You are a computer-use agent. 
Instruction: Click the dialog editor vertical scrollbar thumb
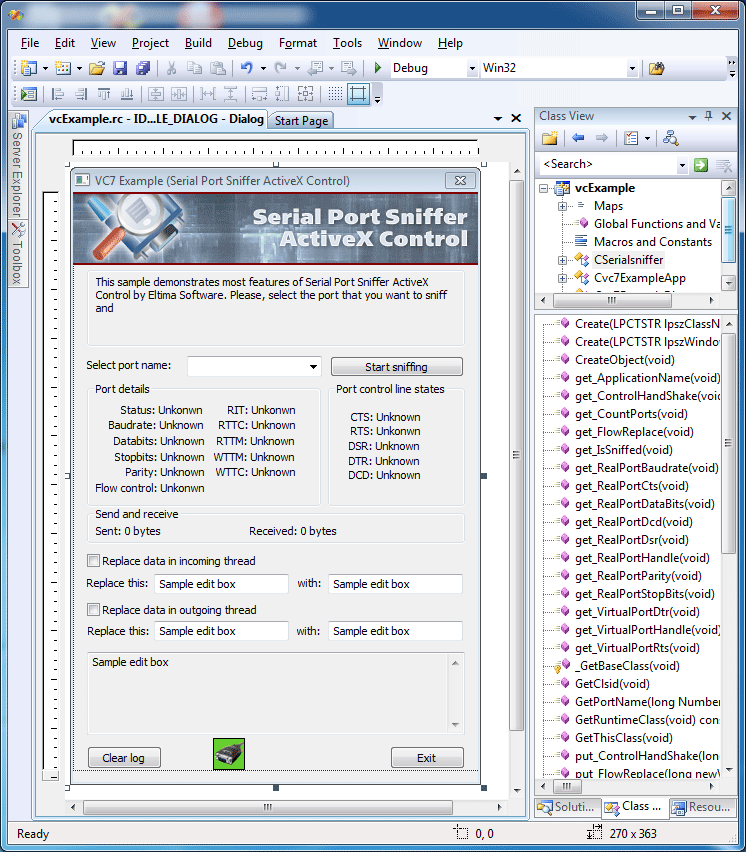point(516,454)
